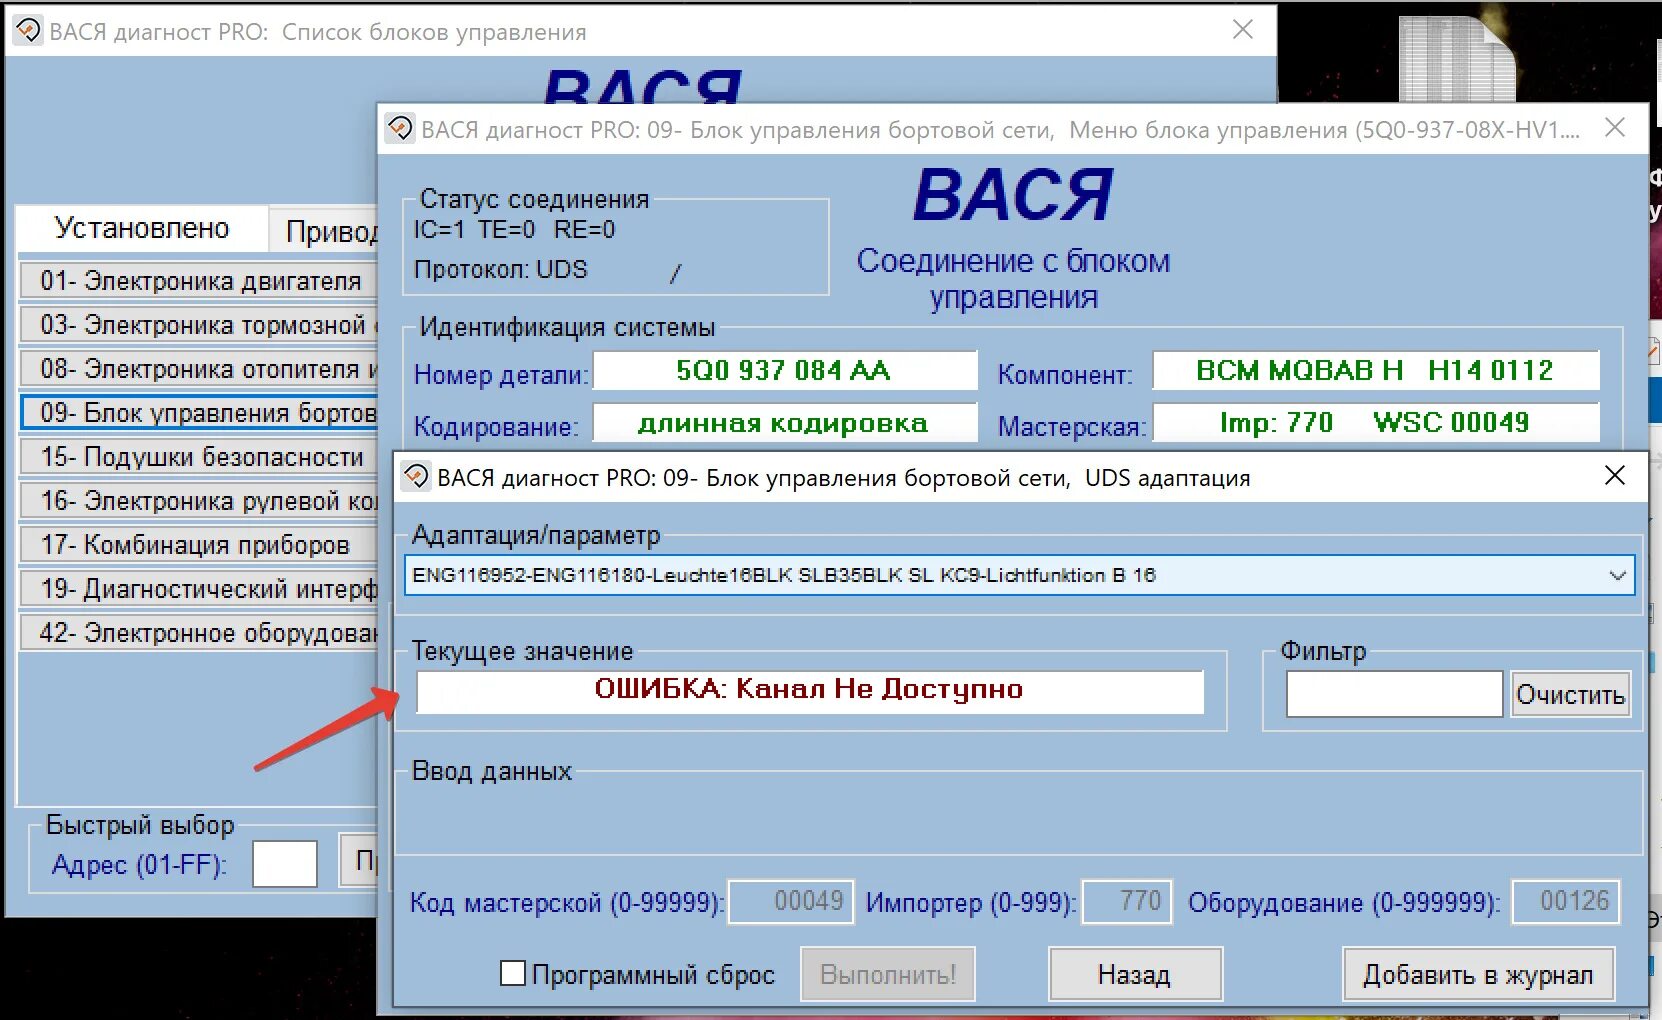Click the greyed Выполнить! button
This screenshot has height=1020, width=1662.
coord(888,974)
